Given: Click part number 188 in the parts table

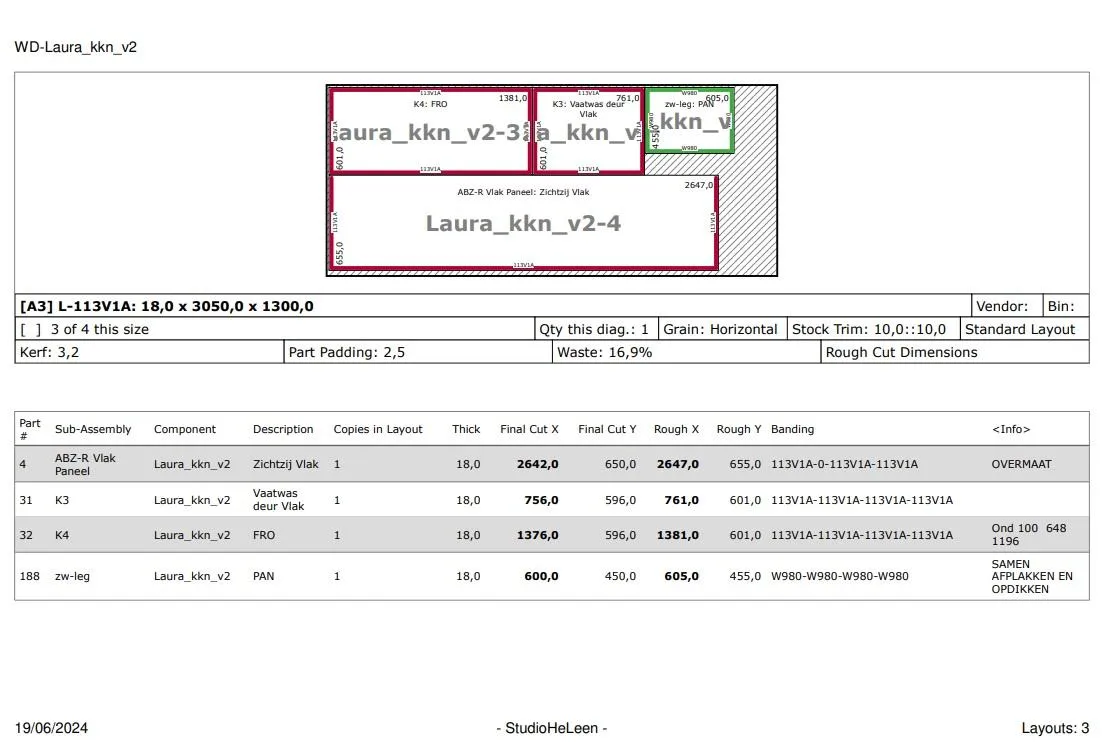Looking at the screenshot, I should pos(30,576).
